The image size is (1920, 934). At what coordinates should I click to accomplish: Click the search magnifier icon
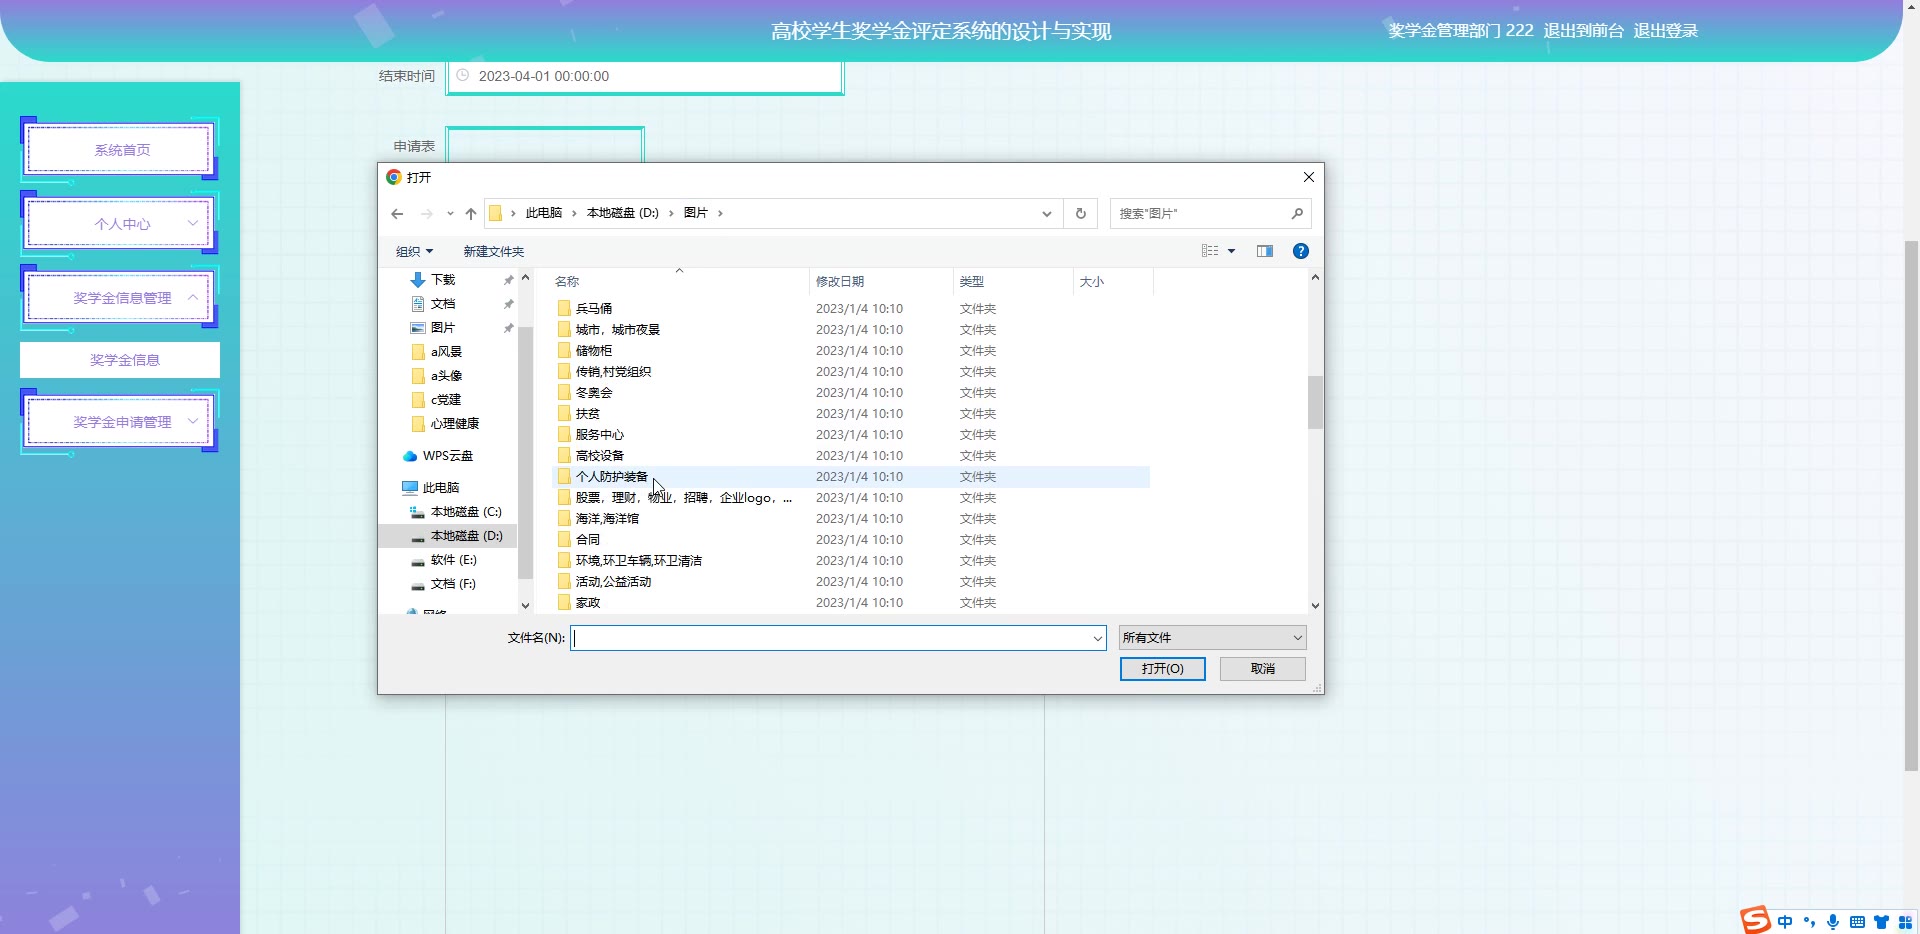pos(1297,214)
